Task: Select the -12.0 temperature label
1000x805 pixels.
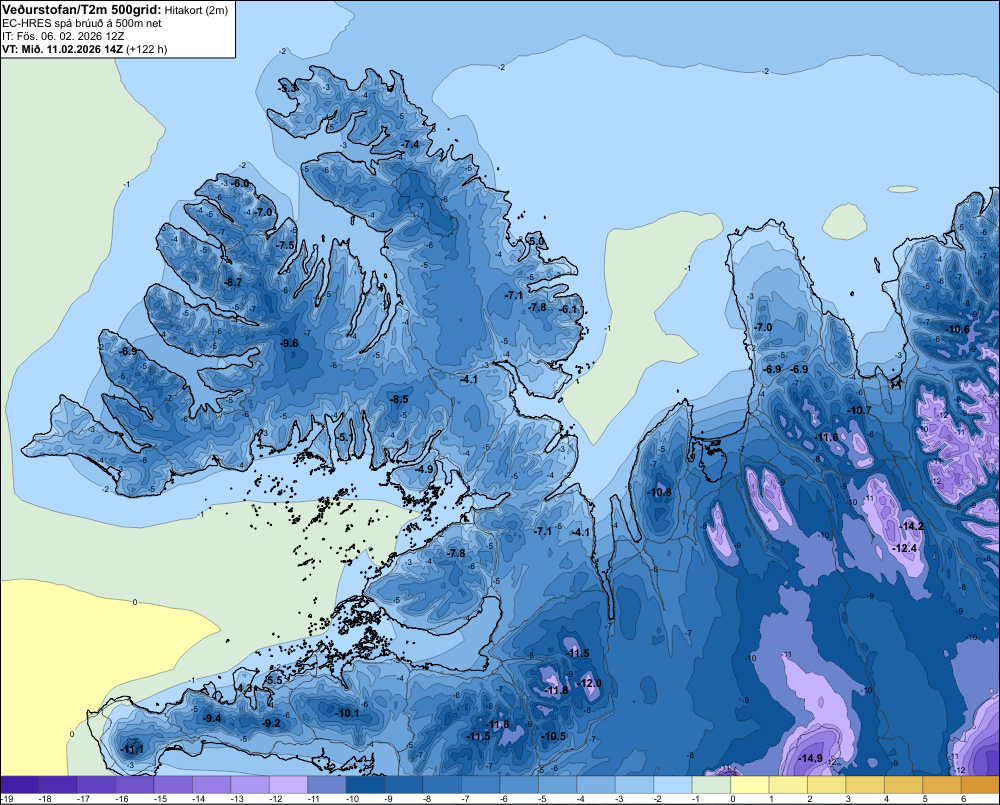Action: click(x=589, y=683)
